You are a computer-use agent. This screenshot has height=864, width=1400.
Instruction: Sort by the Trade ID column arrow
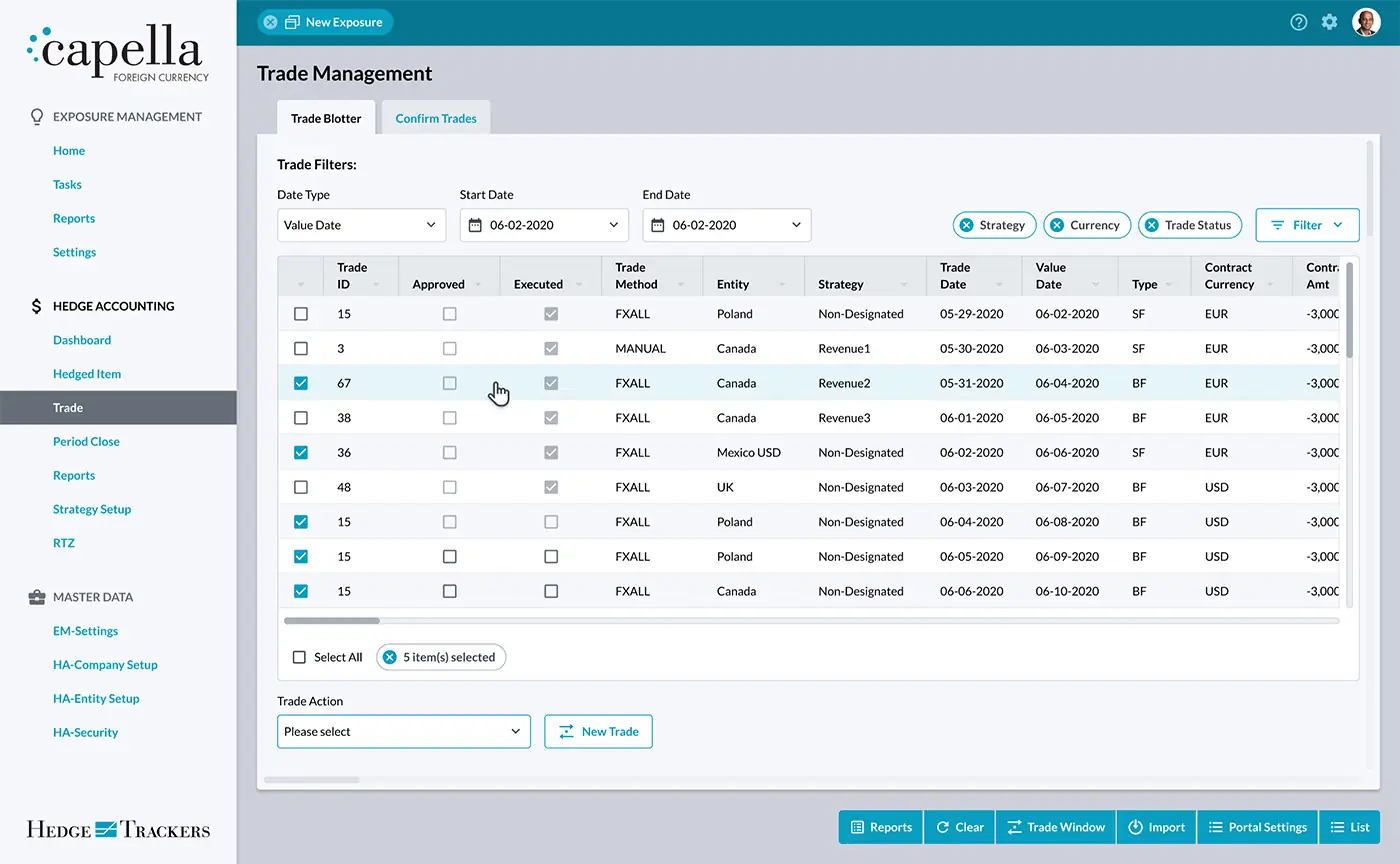point(377,285)
